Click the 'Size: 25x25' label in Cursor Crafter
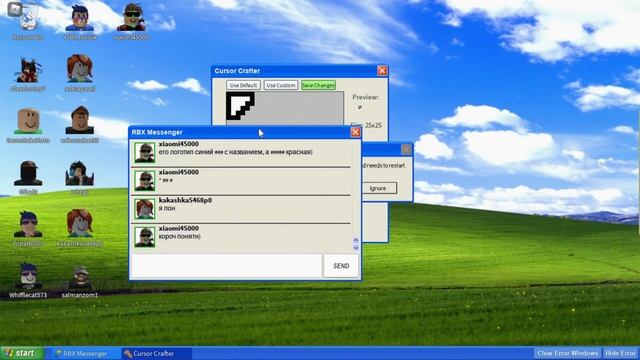 coord(366,124)
